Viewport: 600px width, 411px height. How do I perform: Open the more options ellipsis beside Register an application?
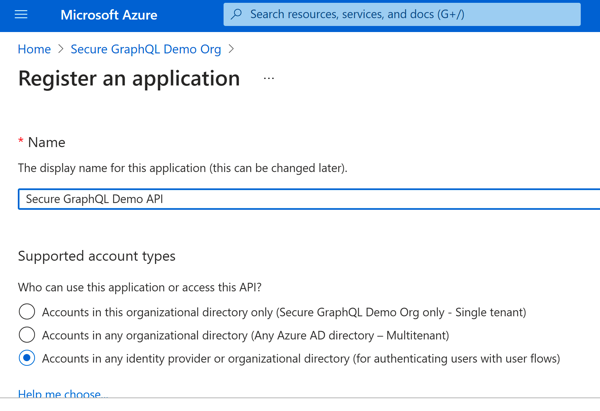(269, 78)
